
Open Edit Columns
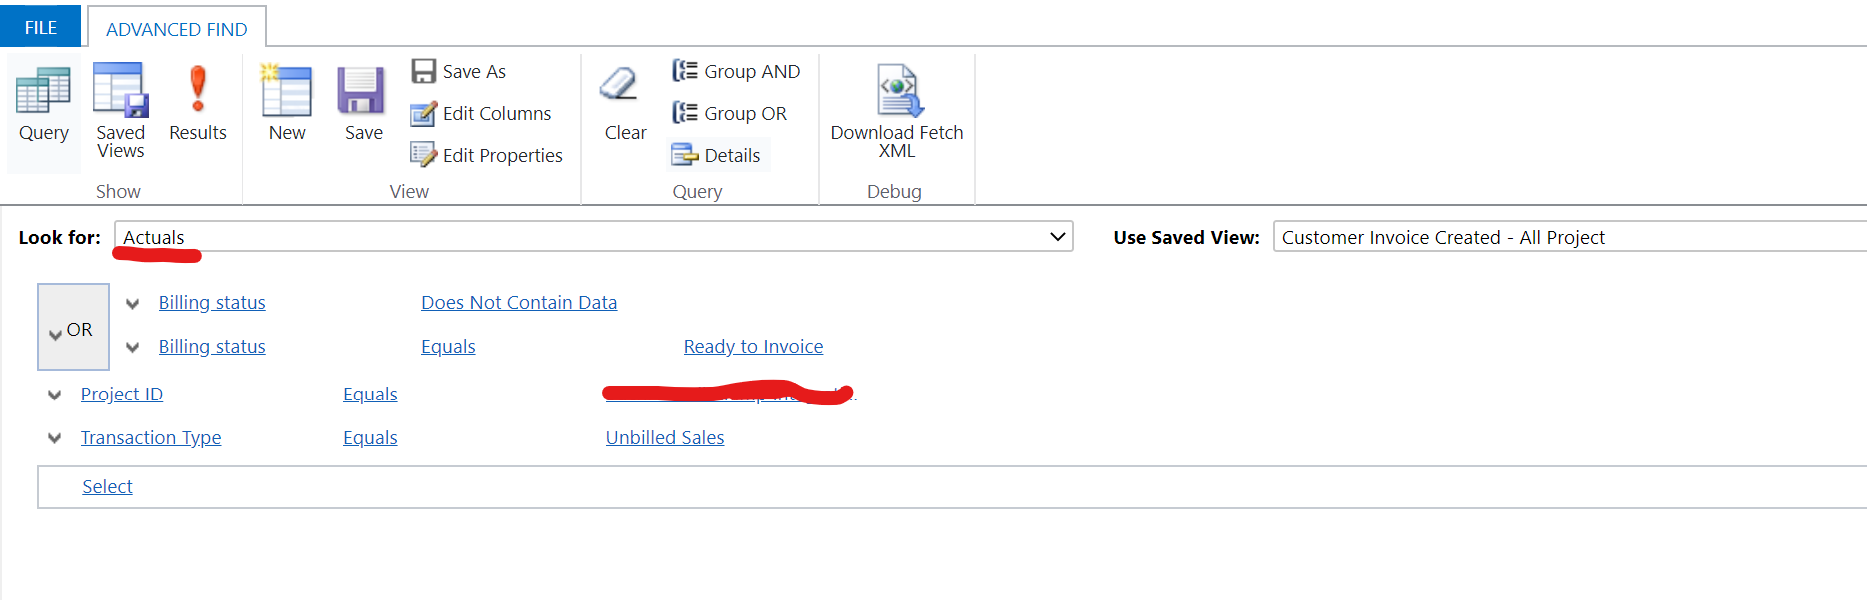coord(481,113)
